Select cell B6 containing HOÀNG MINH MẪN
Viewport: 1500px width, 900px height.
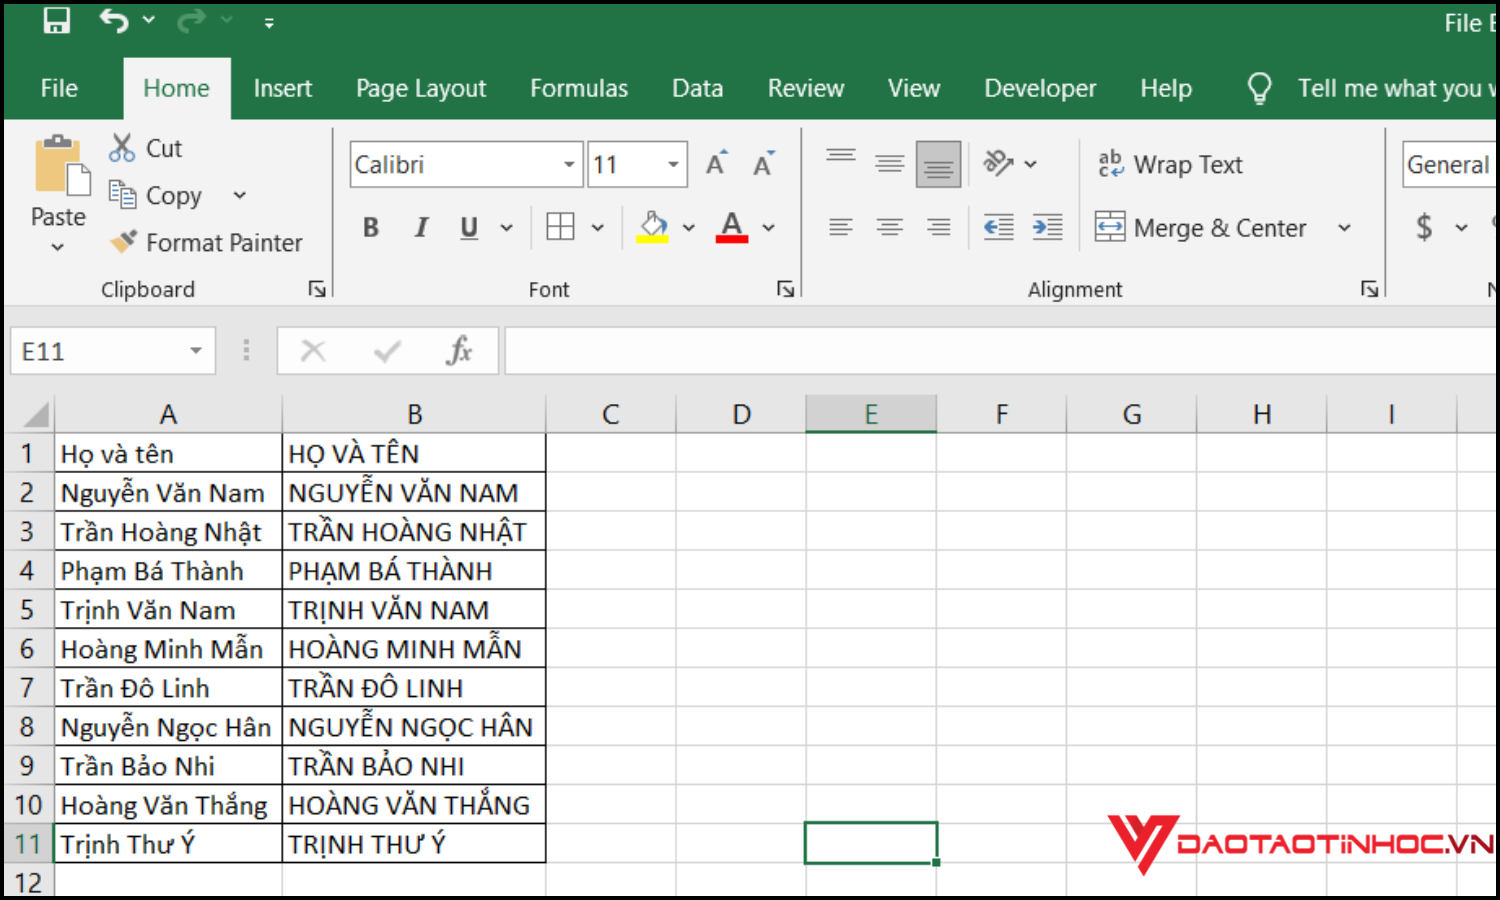point(414,649)
